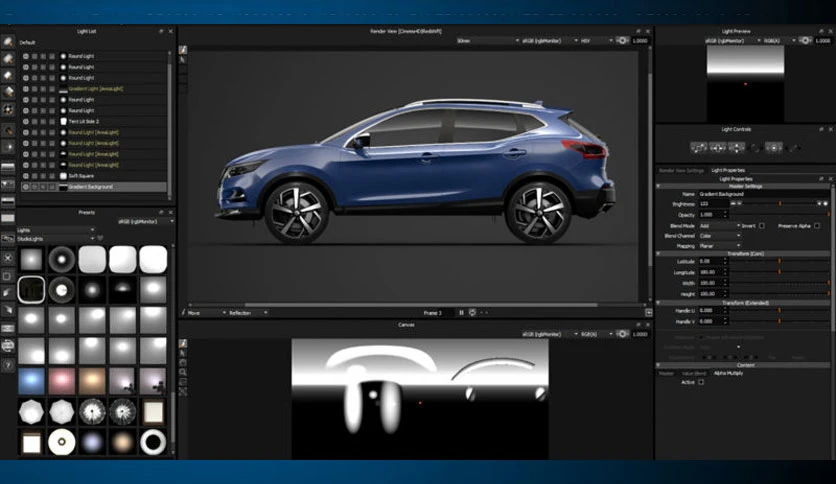The height and width of the screenshot is (484, 836).
Task: Toggle visibility of Gradient Light [AreaLight]
Action: click(x=25, y=89)
